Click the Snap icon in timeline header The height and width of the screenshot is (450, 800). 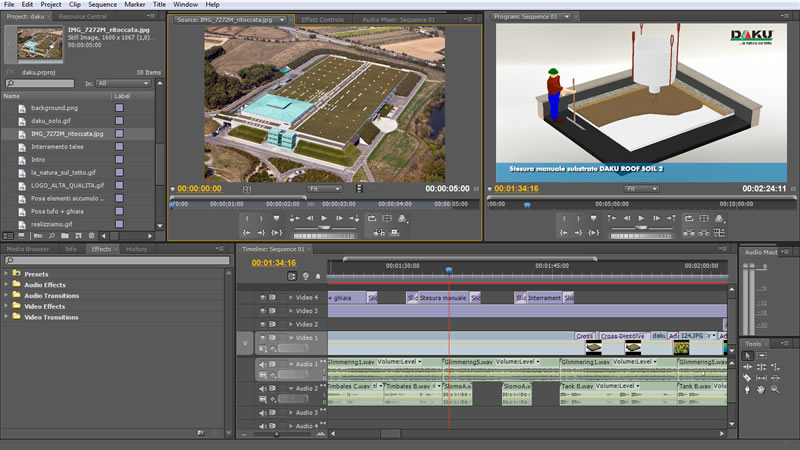(x=294, y=276)
